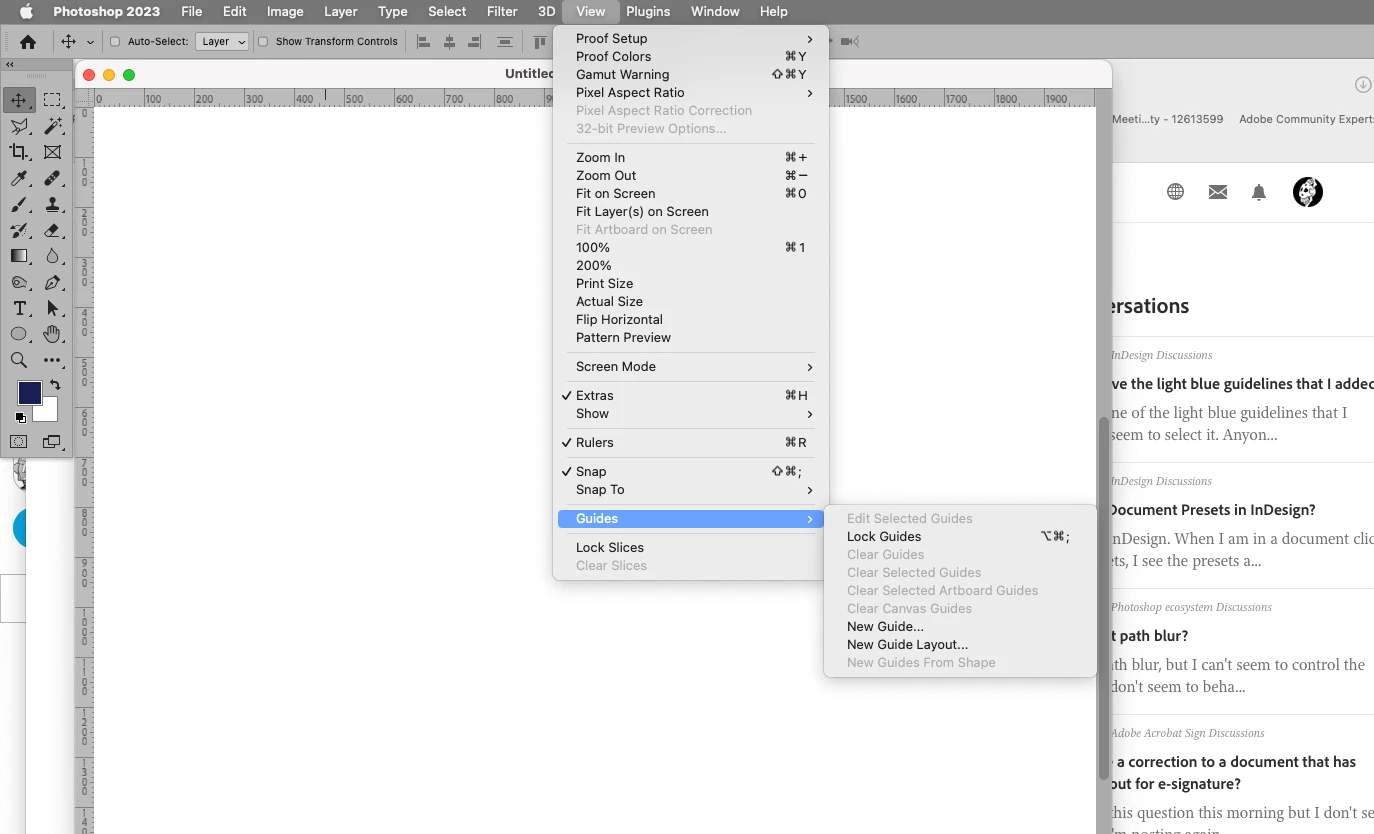Open the notifications bell in browser

[1259, 192]
